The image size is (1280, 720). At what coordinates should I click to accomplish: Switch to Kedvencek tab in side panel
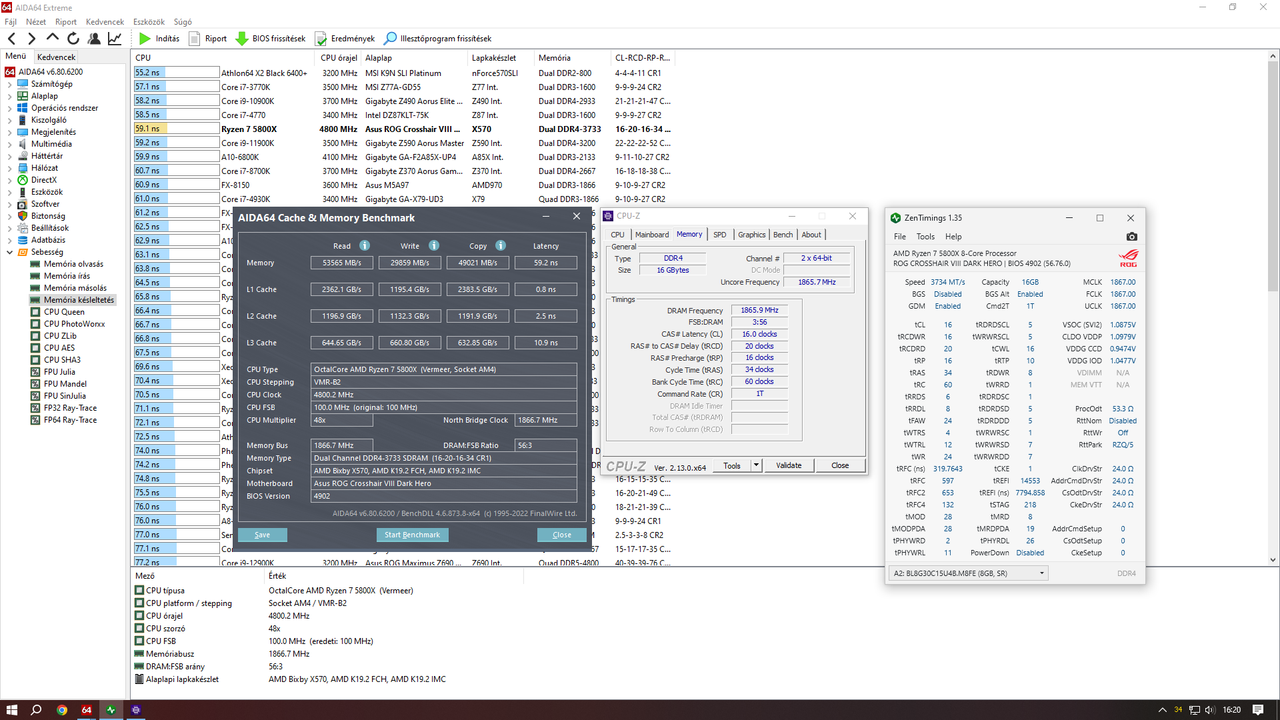[x=57, y=57]
